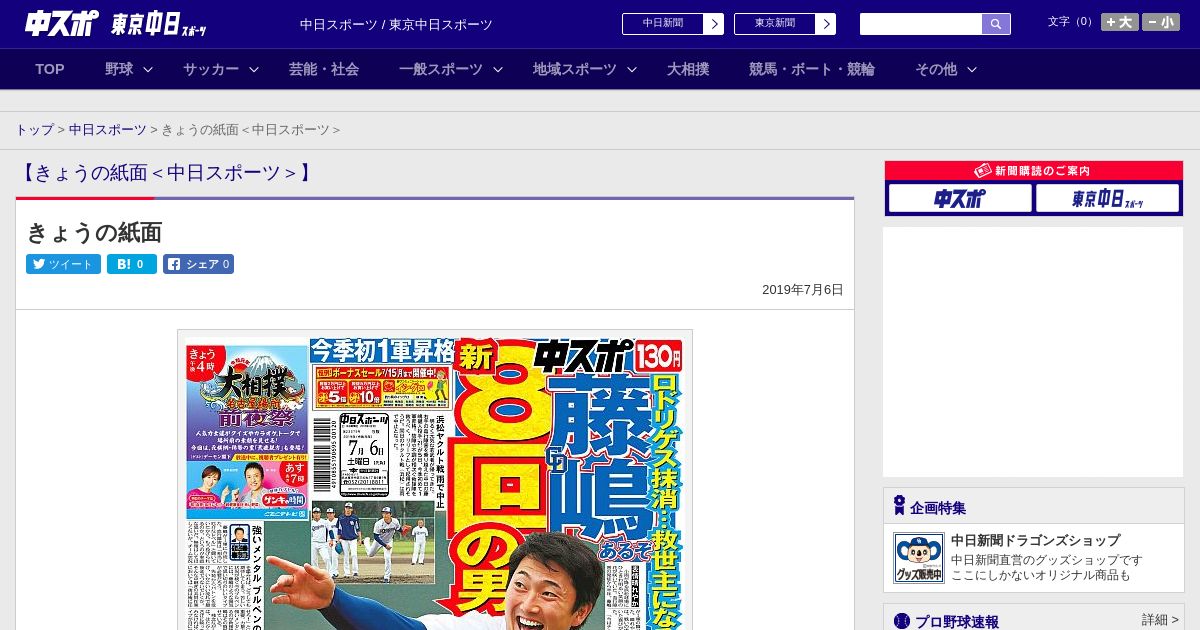Image resolution: width=1200 pixels, height=630 pixels.
Task: Click トップ breadcrumb link
Action: [x=34, y=130]
